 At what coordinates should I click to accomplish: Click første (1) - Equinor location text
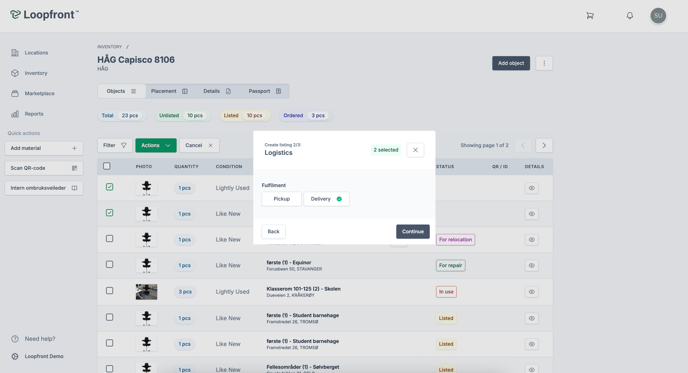click(x=289, y=262)
